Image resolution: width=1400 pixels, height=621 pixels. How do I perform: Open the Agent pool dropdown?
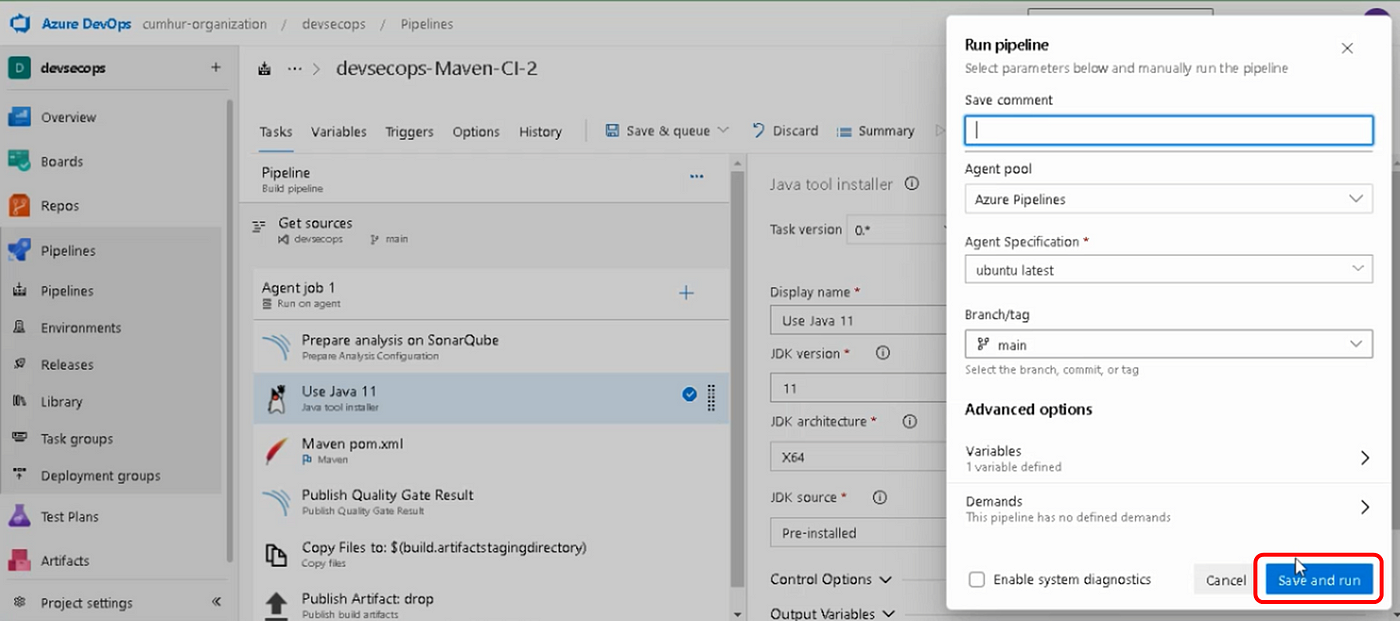(x=1168, y=199)
